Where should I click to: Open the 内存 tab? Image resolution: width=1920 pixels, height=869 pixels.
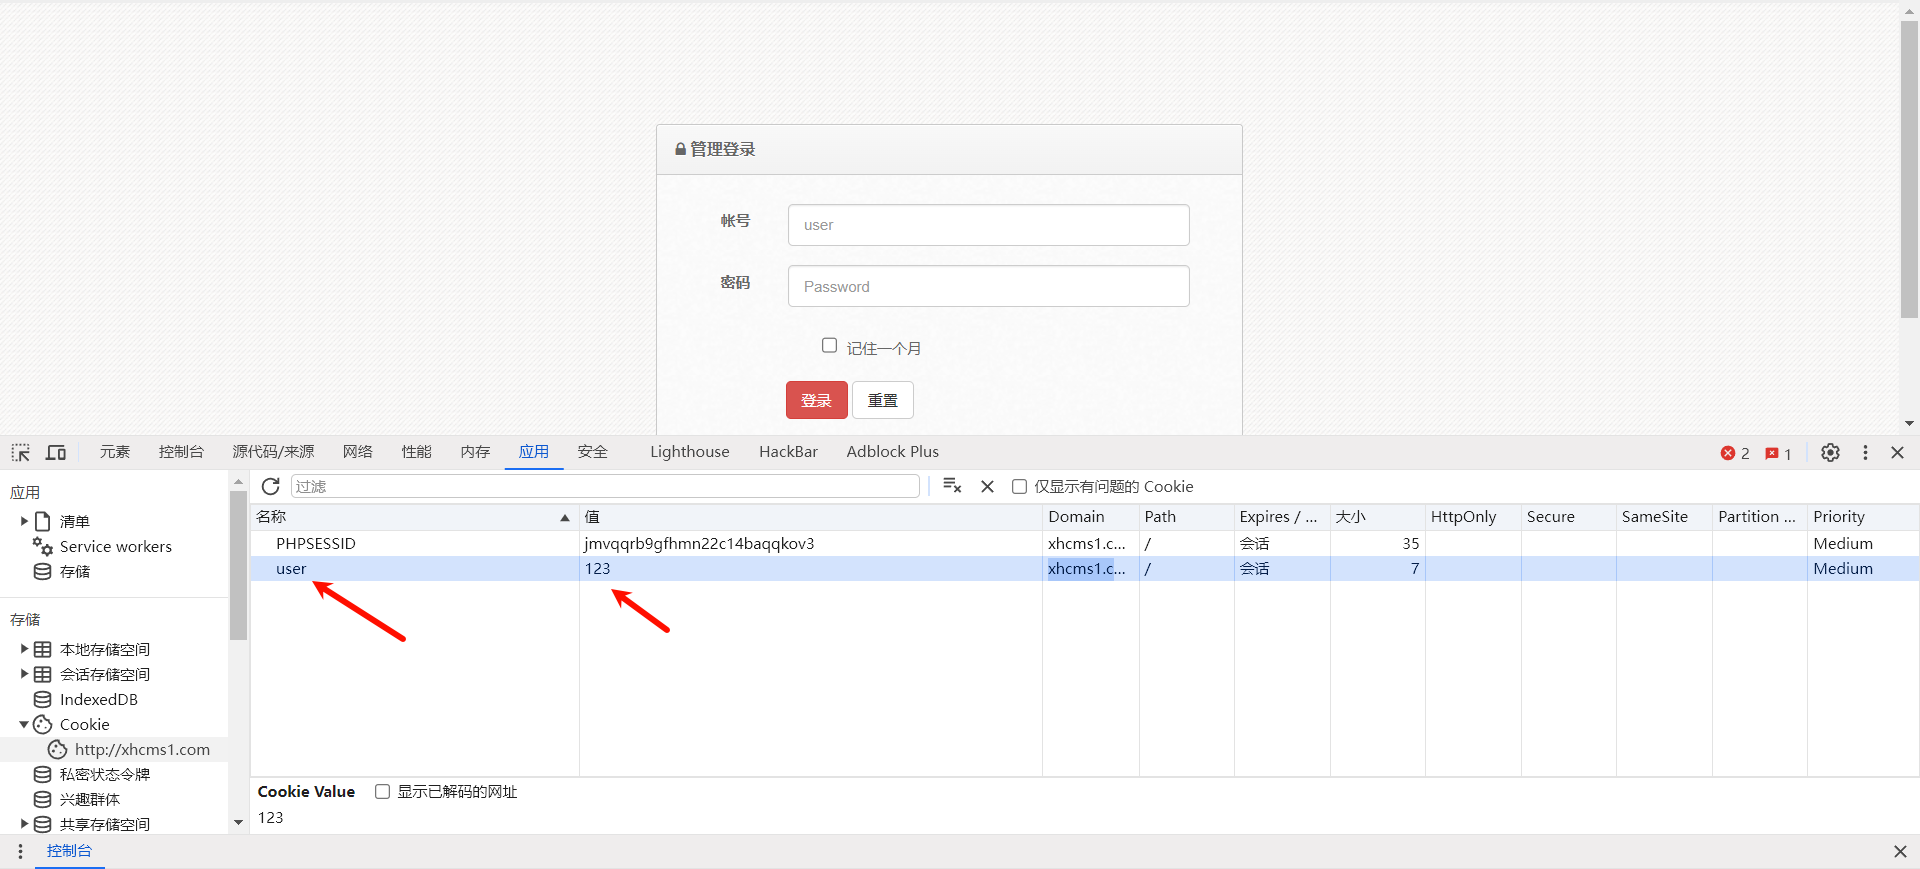(x=475, y=452)
